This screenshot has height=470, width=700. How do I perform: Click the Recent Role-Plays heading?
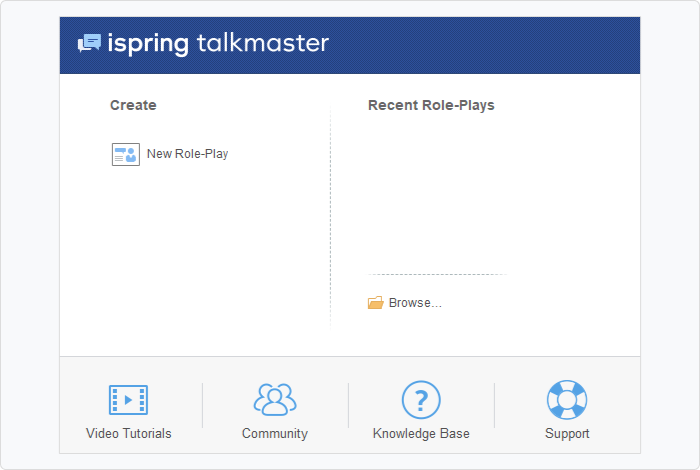(x=431, y=105)
